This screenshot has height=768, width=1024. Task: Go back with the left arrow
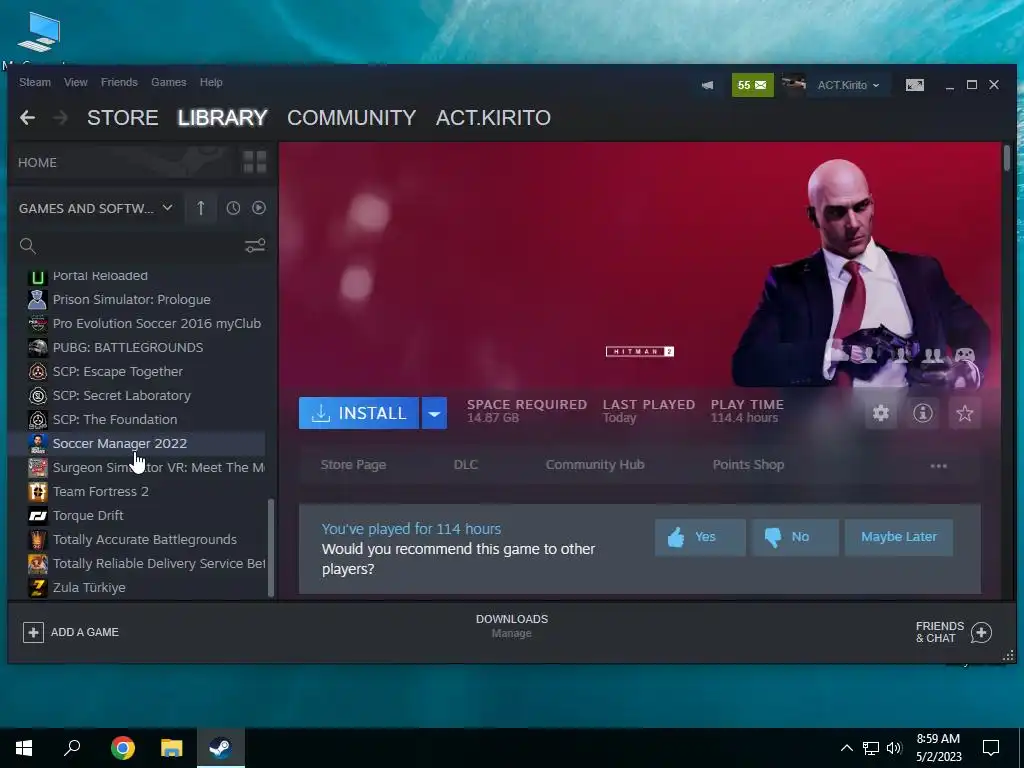pyautogui.click(x=27, y=118)
